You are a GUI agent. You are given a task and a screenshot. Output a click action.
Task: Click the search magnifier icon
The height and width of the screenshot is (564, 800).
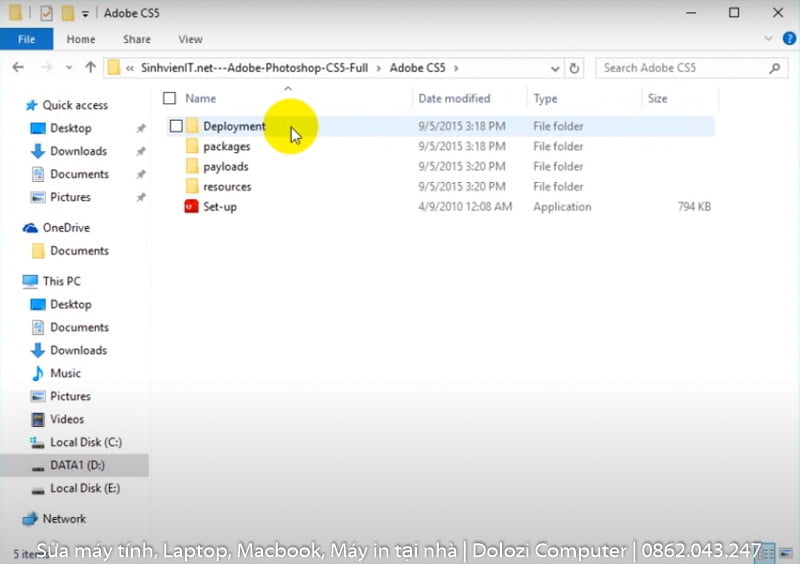[774, 68]
